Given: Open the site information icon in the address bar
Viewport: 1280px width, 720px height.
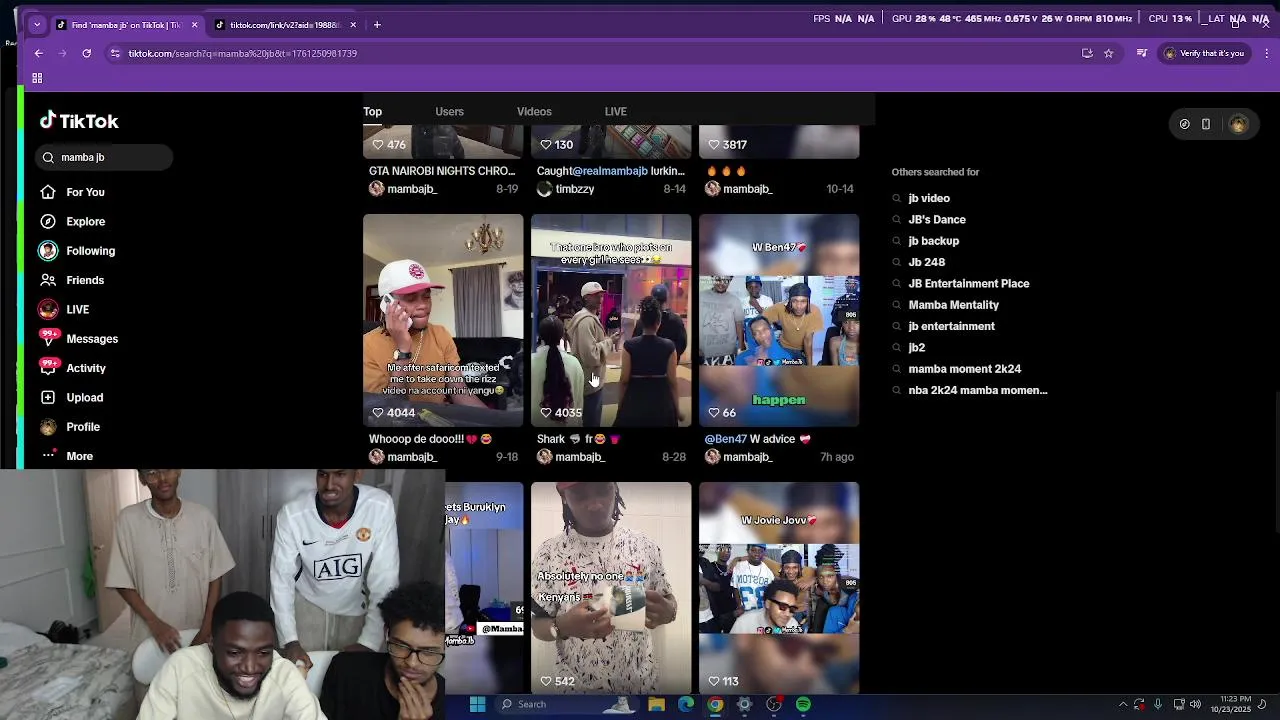Looking at the screenshot, I should click(x=116, y=53).
